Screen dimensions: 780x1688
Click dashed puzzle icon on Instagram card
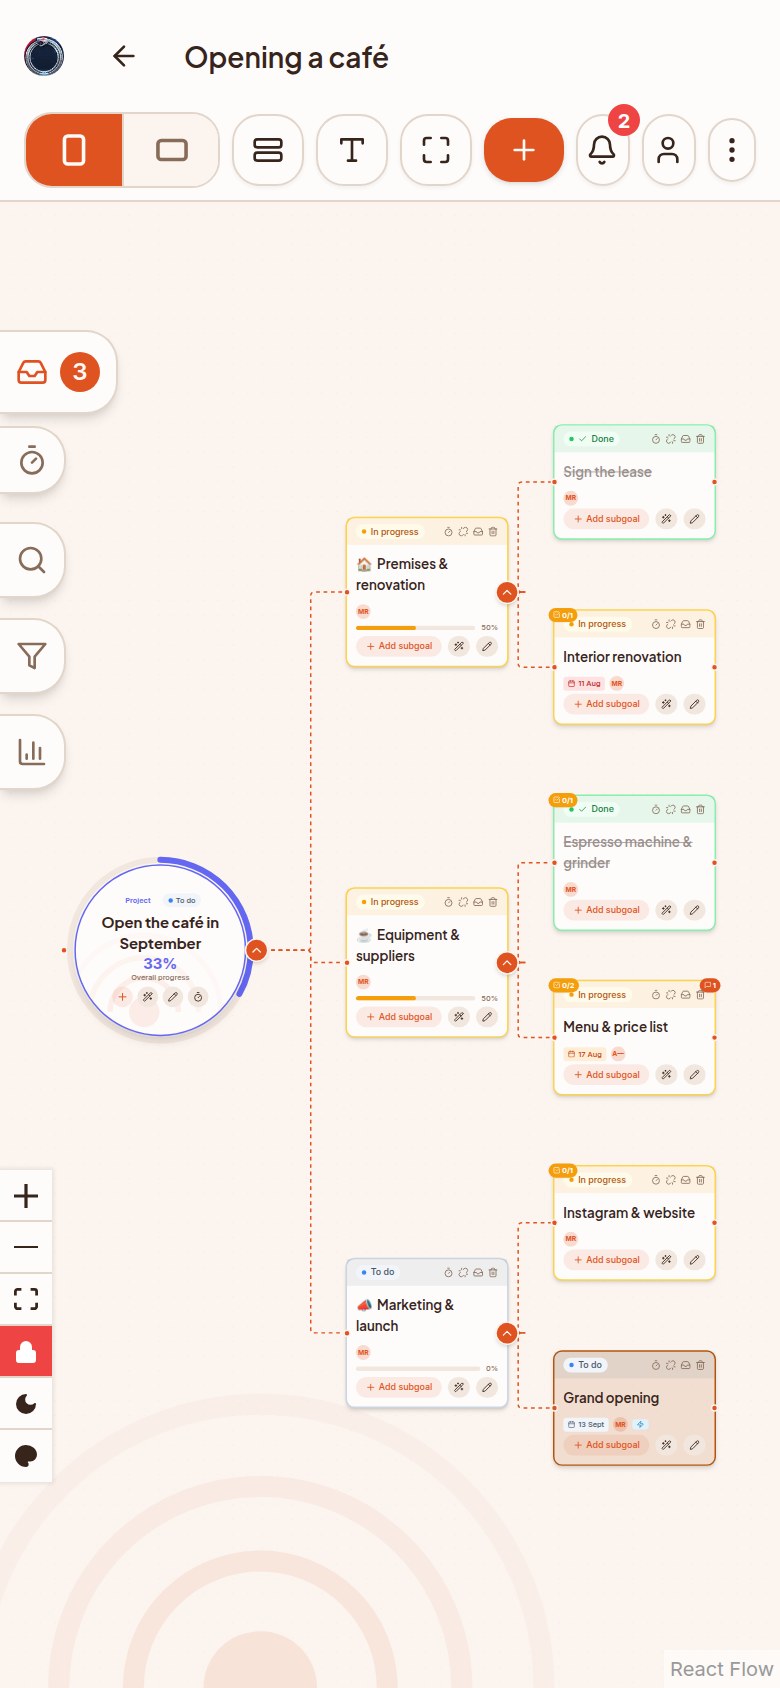click(671, 1180)
